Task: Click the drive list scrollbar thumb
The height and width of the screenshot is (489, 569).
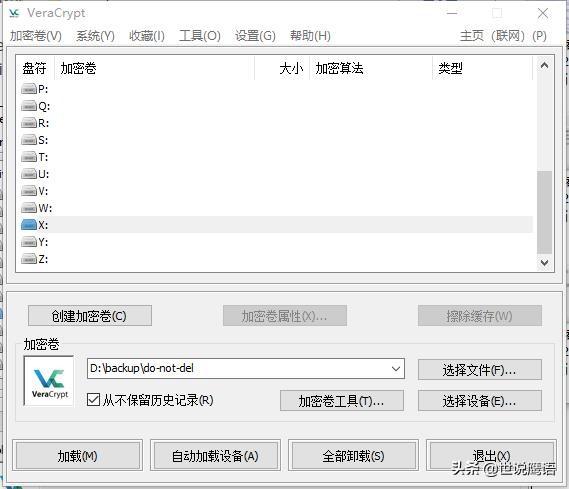Action: pos(544,212)
